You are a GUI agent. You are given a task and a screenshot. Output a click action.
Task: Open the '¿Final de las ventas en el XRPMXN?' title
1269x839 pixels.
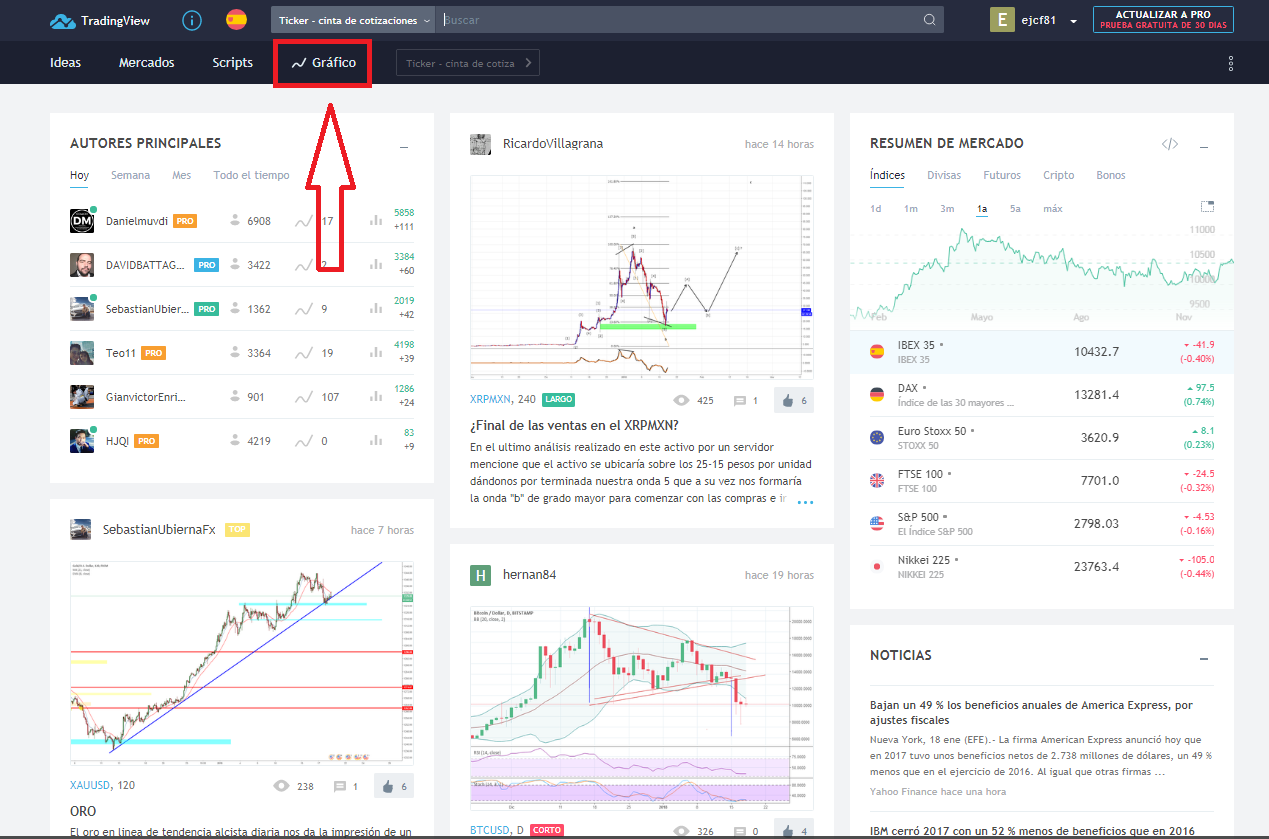[574, 424]
